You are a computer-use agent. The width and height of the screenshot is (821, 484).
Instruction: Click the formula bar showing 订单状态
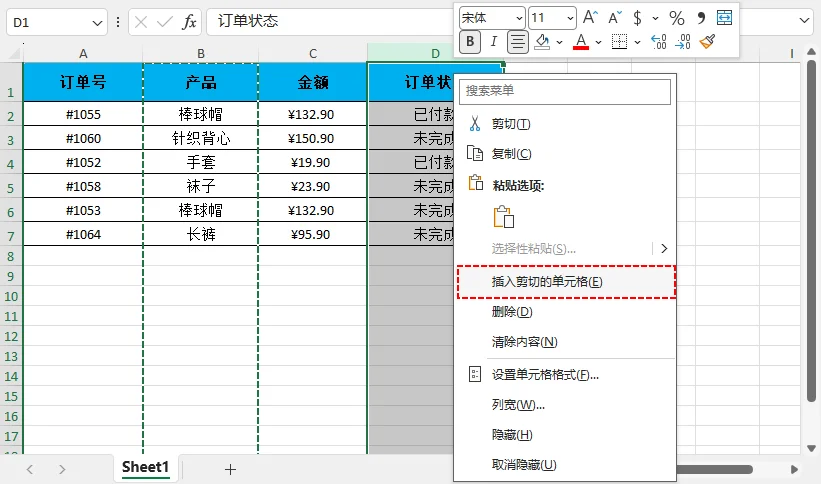tap(332, 21)
